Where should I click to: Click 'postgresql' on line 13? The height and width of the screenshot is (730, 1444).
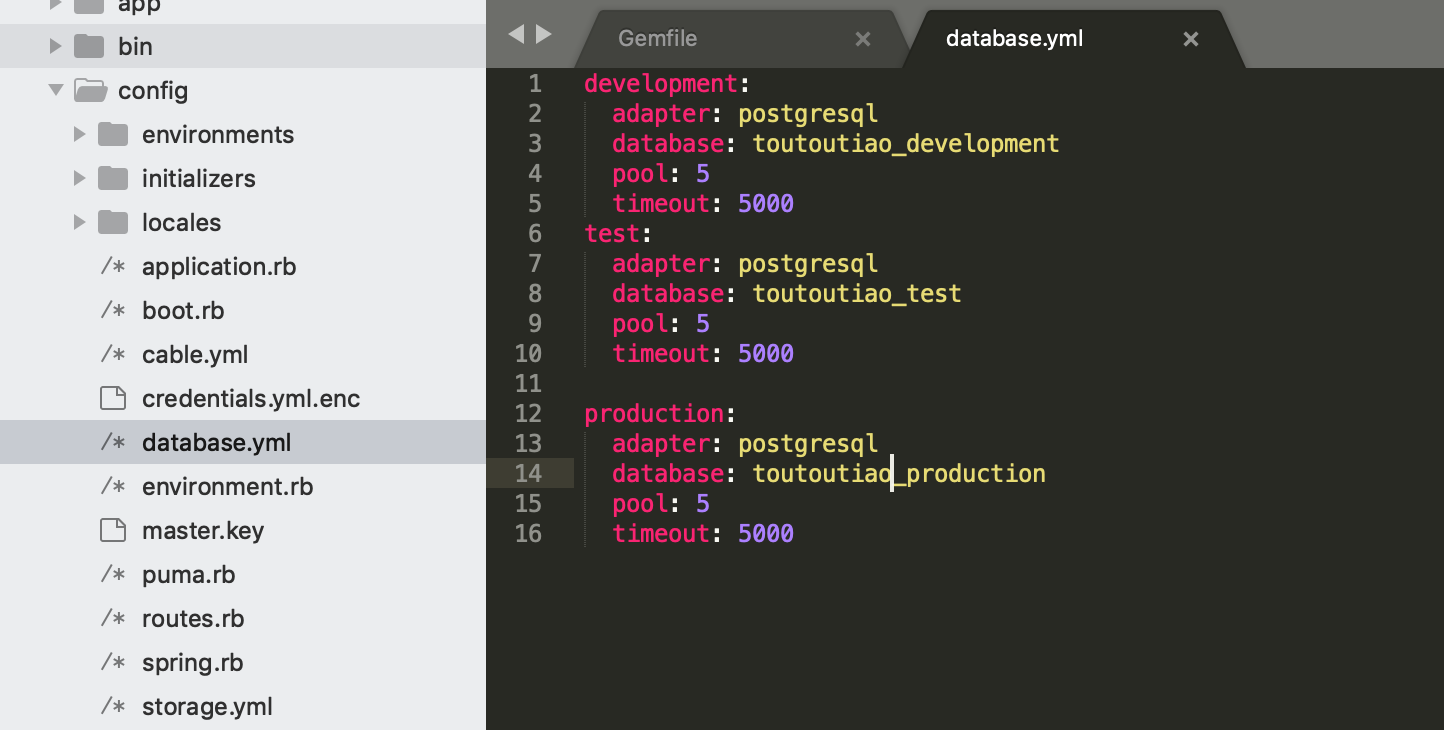click(x=808, y=444)
